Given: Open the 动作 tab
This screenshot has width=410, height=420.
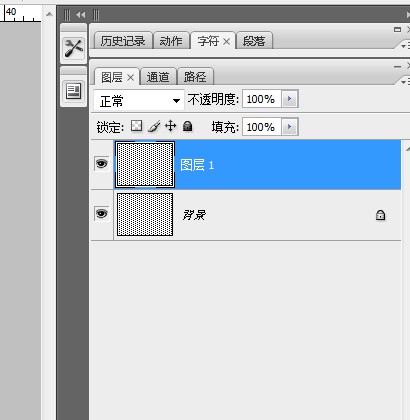Looking at the screenshot, I should pyautogui.click(x=171, y=41).
